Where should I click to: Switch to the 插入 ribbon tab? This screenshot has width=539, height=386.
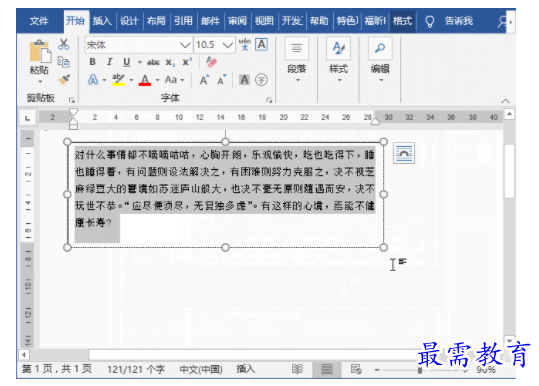tap(102, 21)
